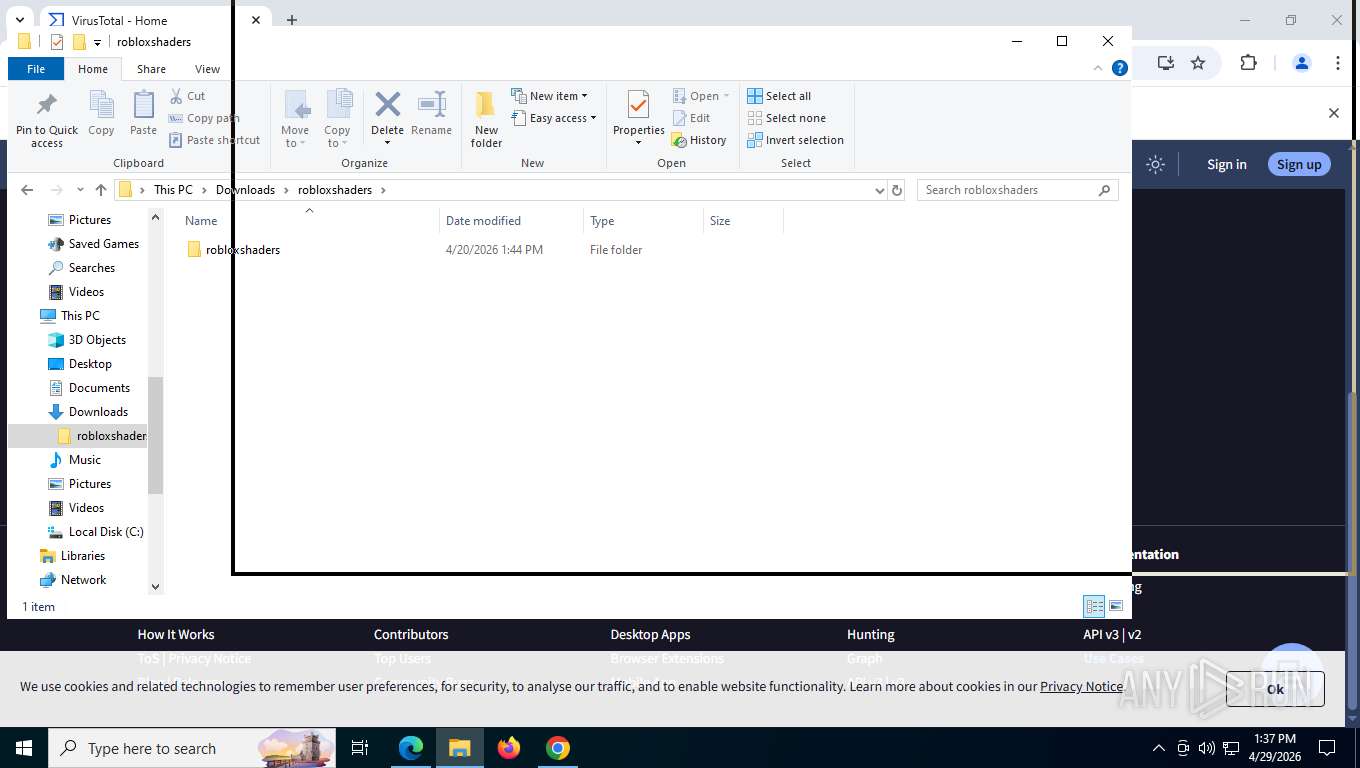Viewport: 1360px width, 768px height.
Task: Click Select all in ribbon
Action: click(x=779, y=96)
